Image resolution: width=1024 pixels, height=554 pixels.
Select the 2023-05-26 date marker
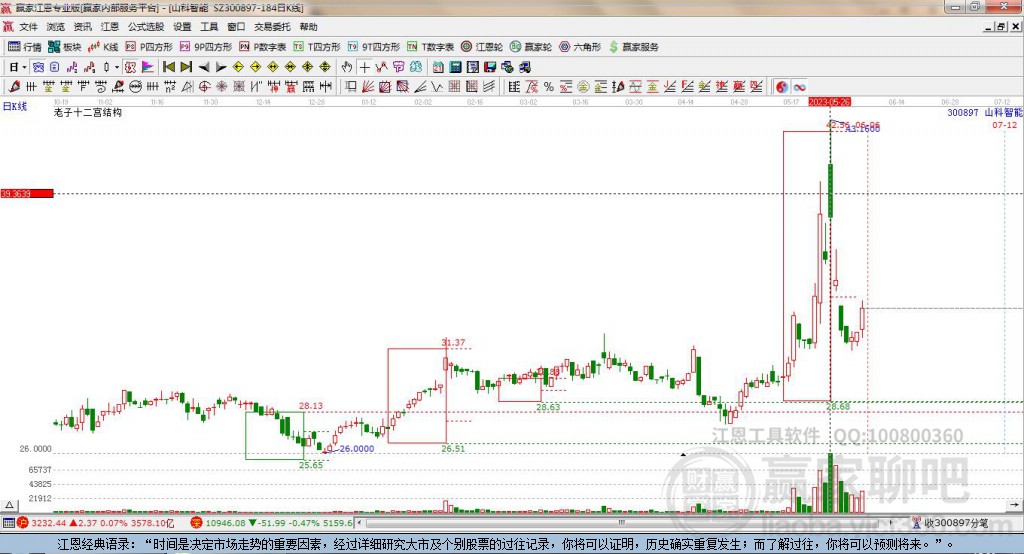(829, 102)
